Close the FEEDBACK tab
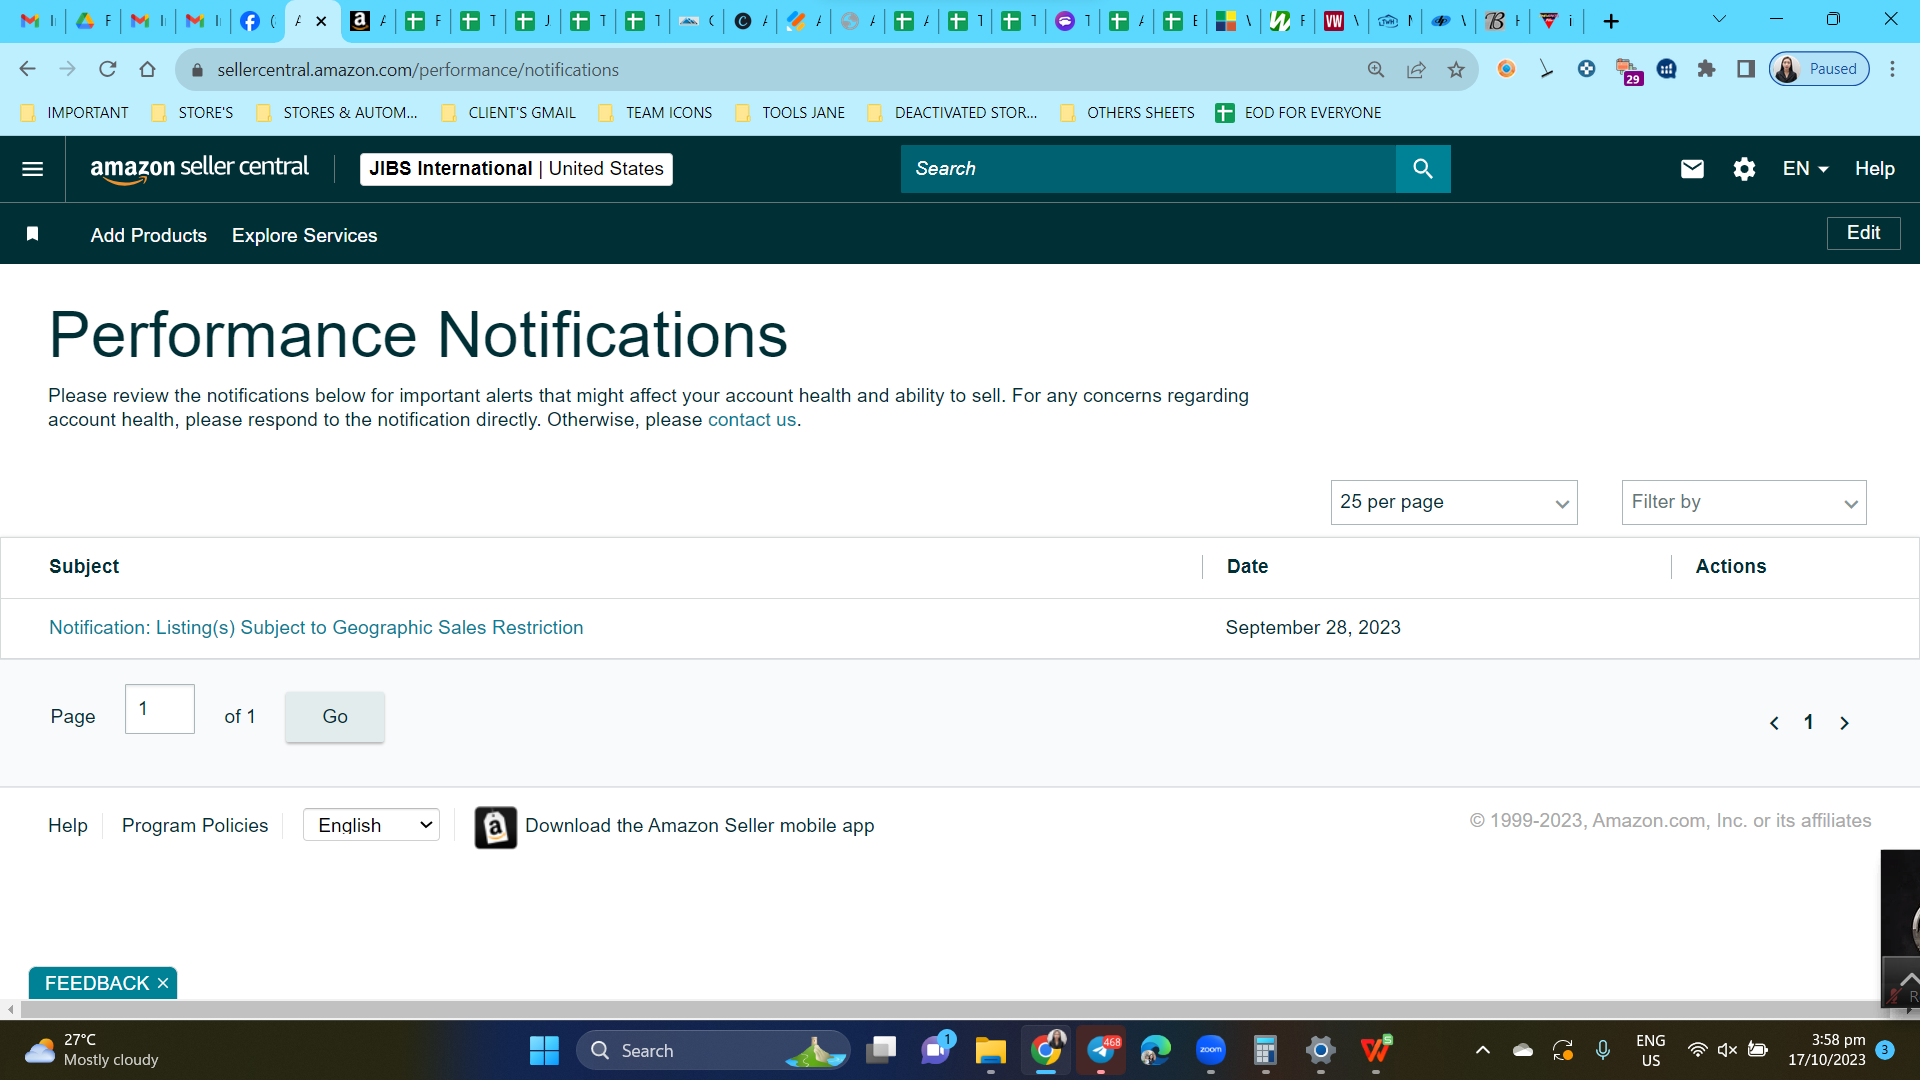Screen dimensions: 1920x1080 (x=163, y=984)
